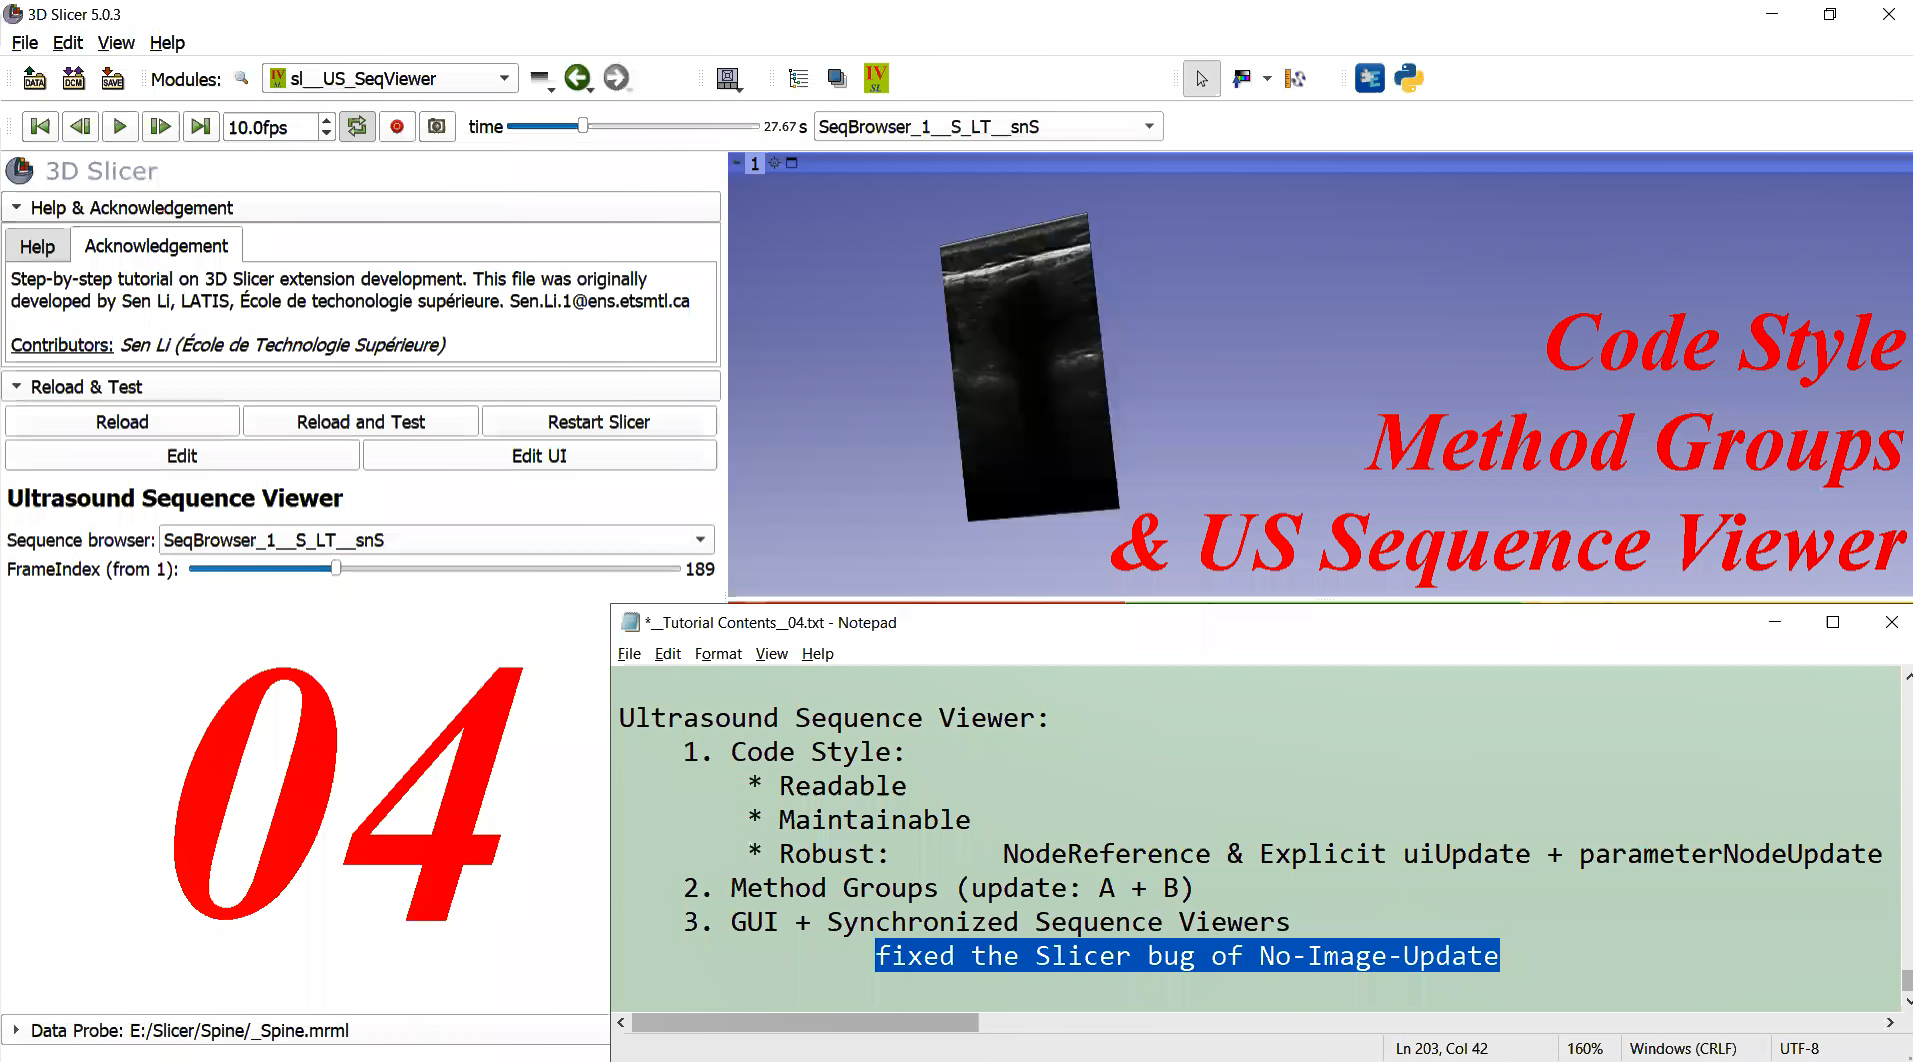Viewport: 1914px width, 1064px height.
Task: Click the Volume Rendering cube icon
Action: [837, 78]
